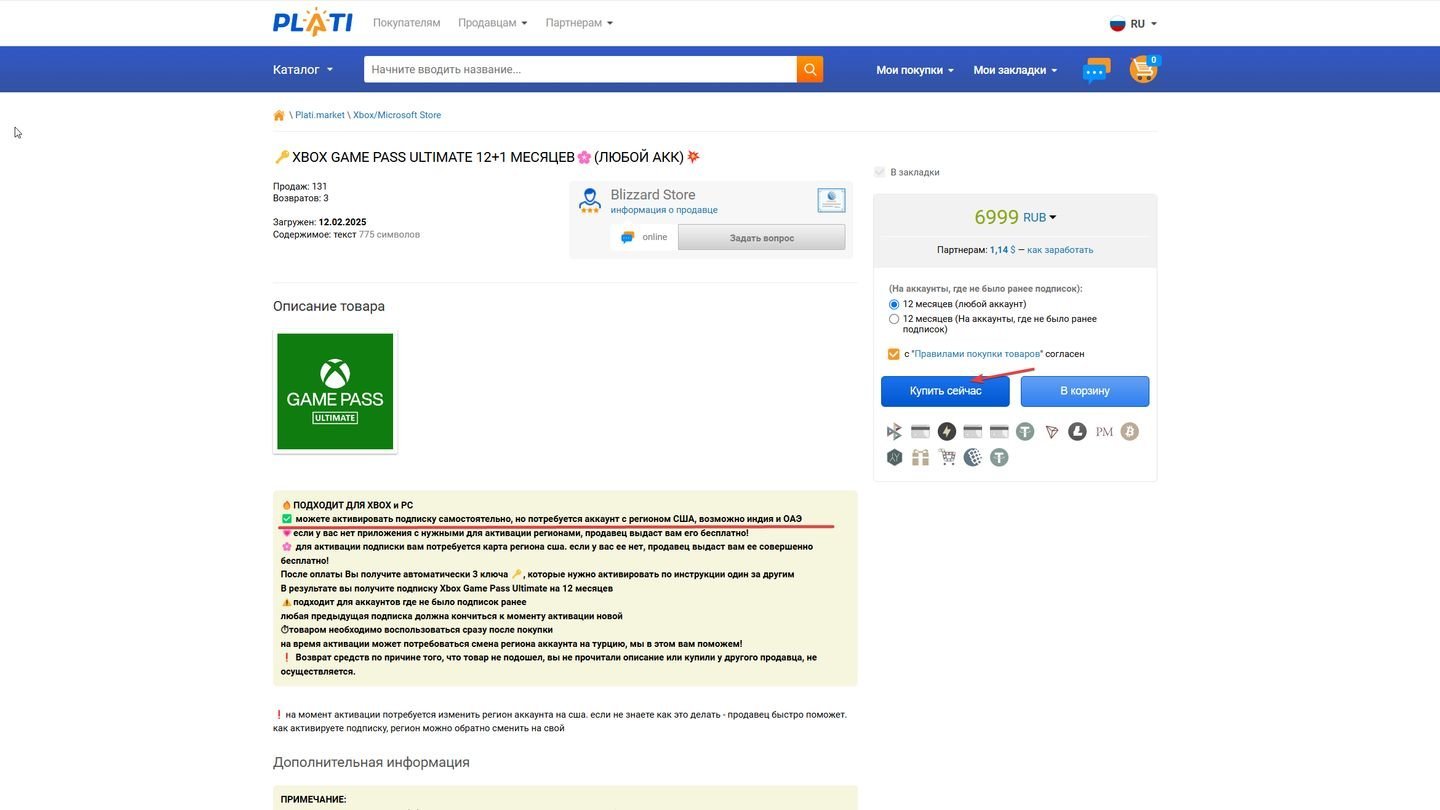Open the Game Pass Ultimate product thumbnail
The width and height of the screenshot is (1440, 810).
click(335, 391)
